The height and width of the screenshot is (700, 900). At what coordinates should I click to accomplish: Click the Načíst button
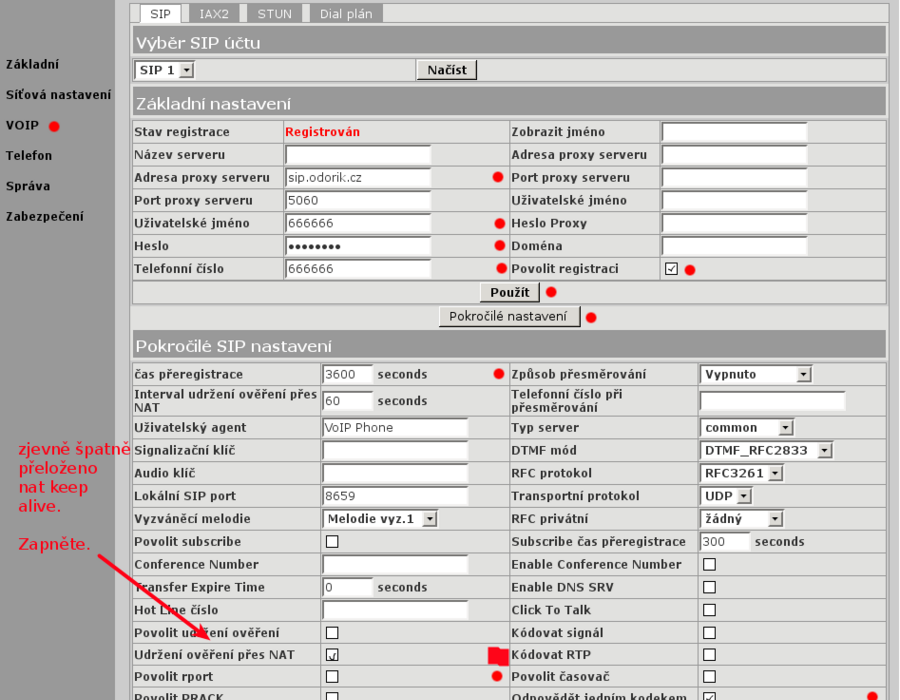(447, 70)
